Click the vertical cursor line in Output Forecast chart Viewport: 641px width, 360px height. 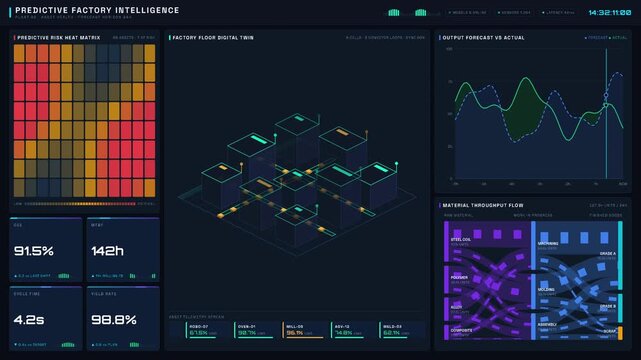tap(606, 114)
